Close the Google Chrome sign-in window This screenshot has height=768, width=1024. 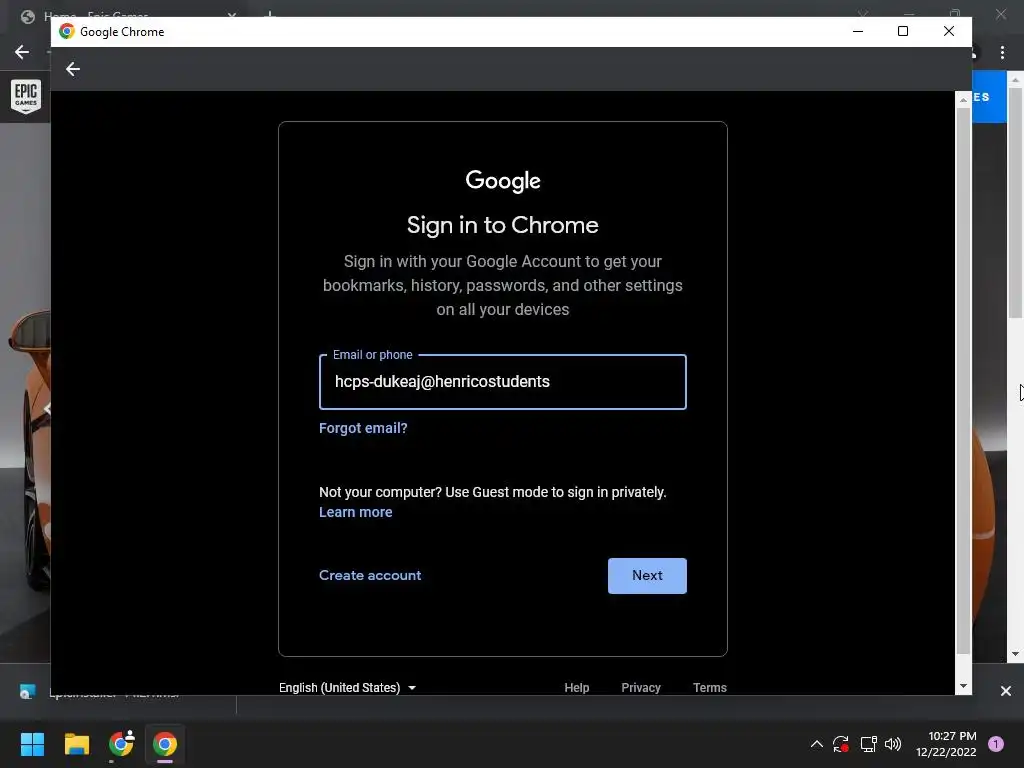point(949,31)
